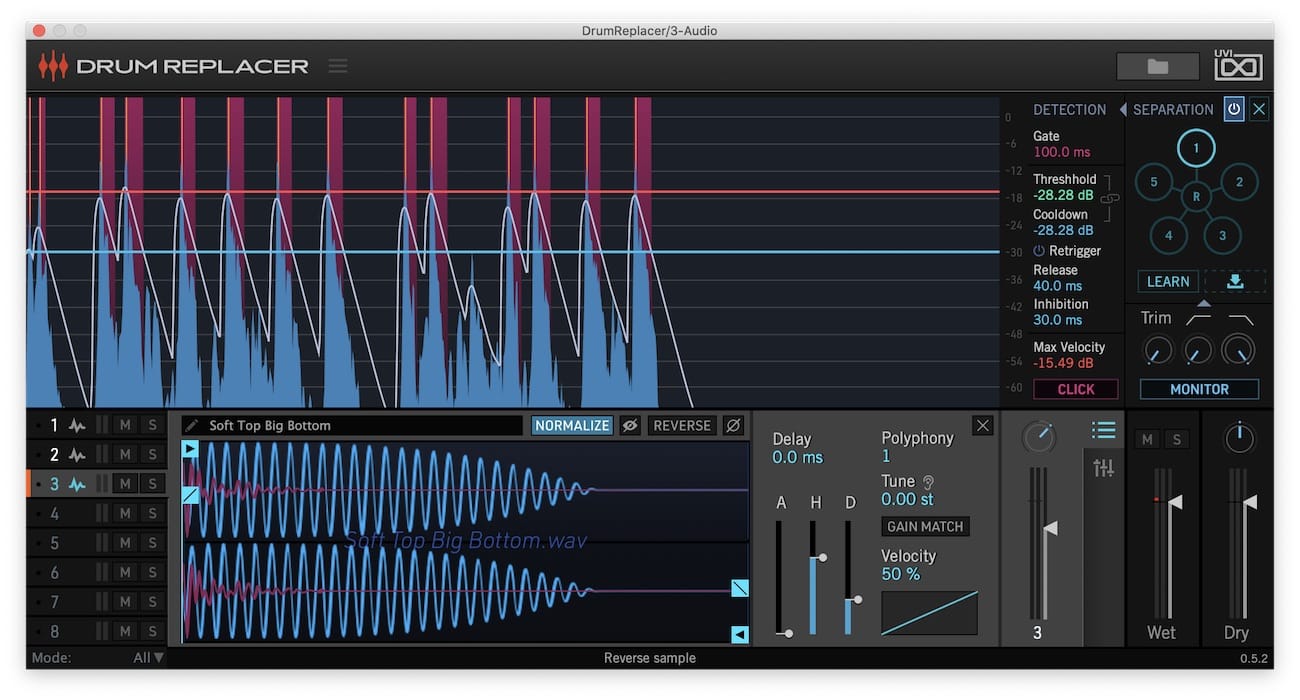
Task: Open the mixer faders view icon
Action: [x=1103, y=467]
